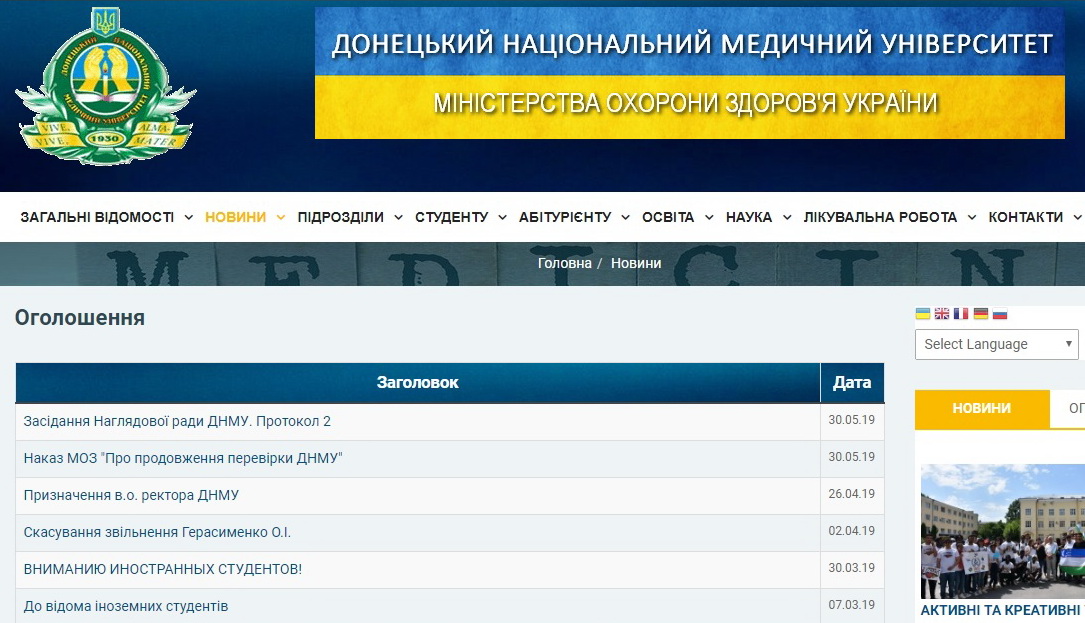The height and width of the screenshot is (623, 1085).
Task: Click date 26.04.19 in the table
Action: [x=852, y=494]
